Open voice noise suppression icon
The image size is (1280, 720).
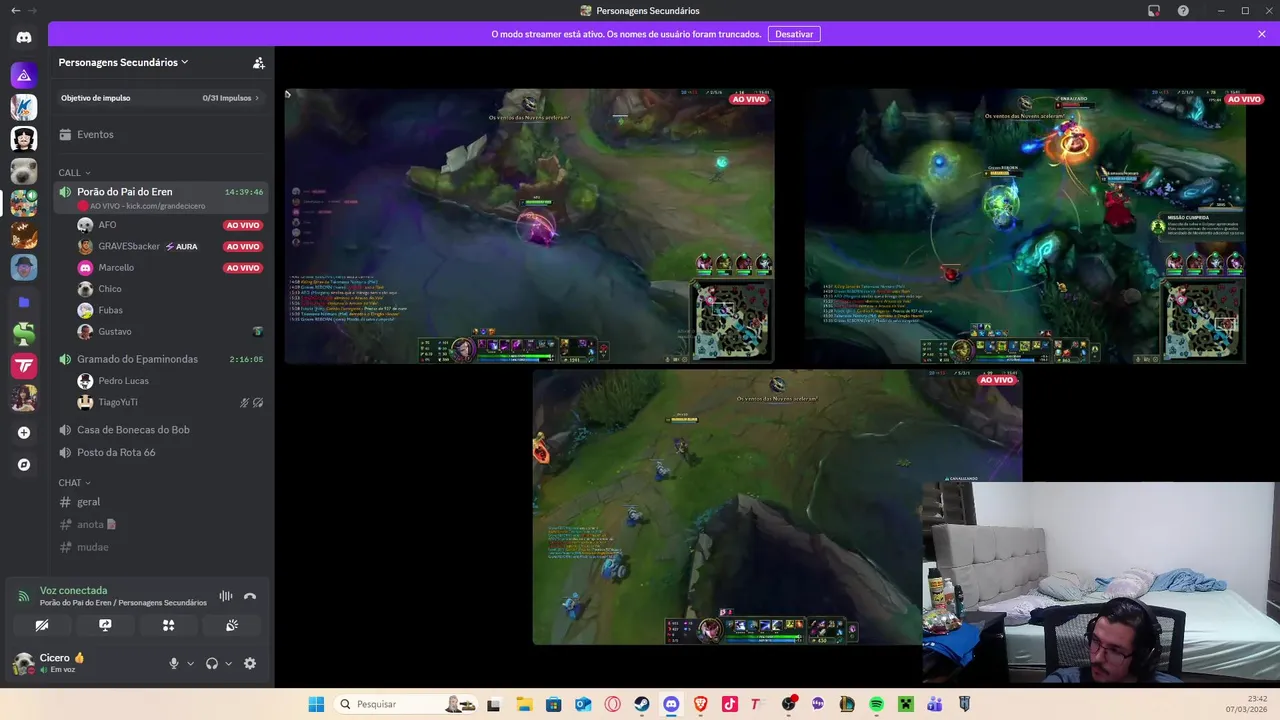click(226, 596)
